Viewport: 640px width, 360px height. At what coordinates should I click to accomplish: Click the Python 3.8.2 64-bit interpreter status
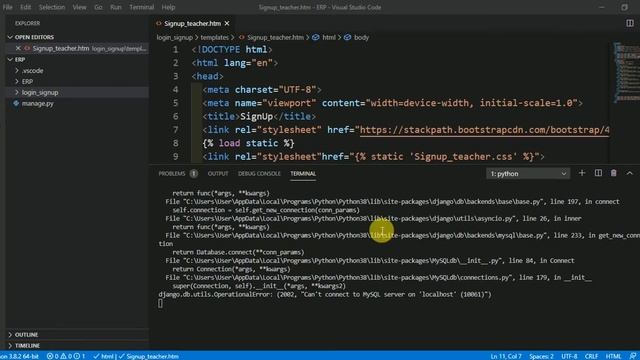click(x=19, y=356)
